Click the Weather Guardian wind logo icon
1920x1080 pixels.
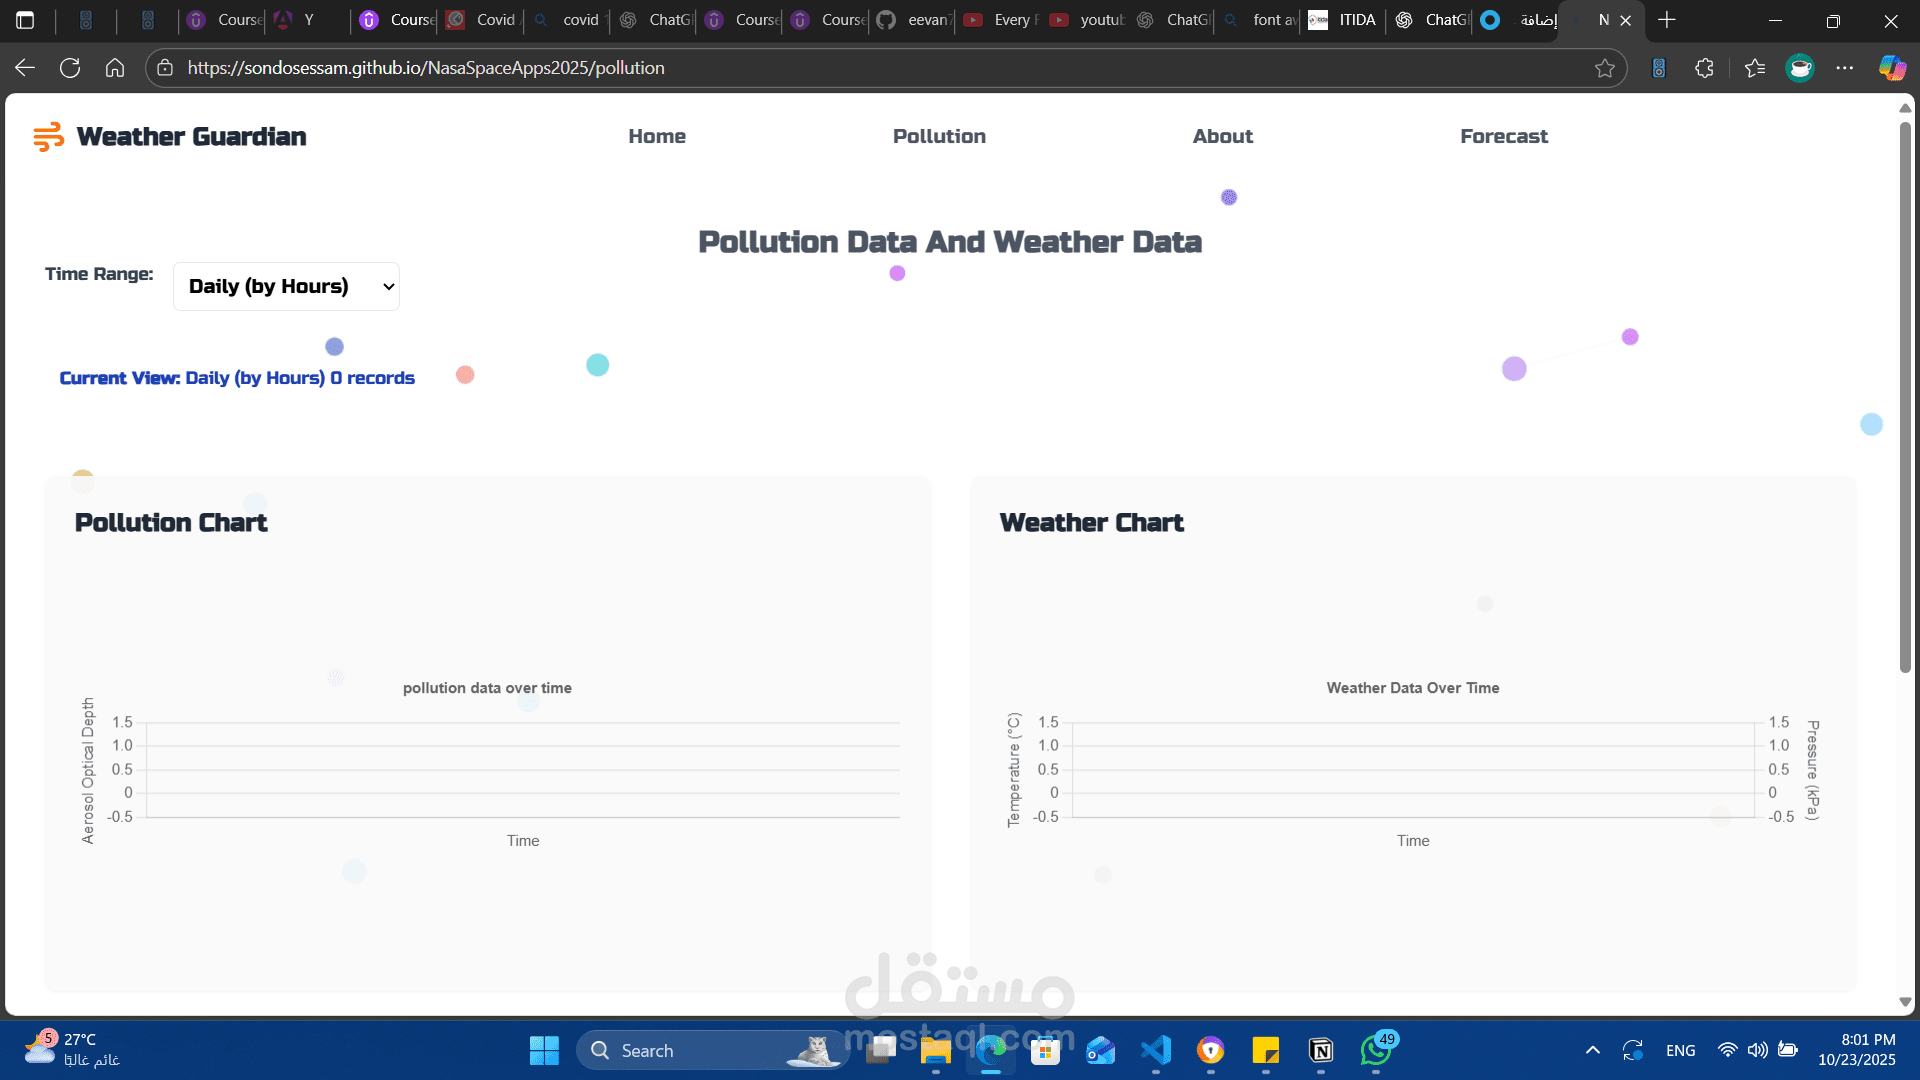[x=48, y=137]
